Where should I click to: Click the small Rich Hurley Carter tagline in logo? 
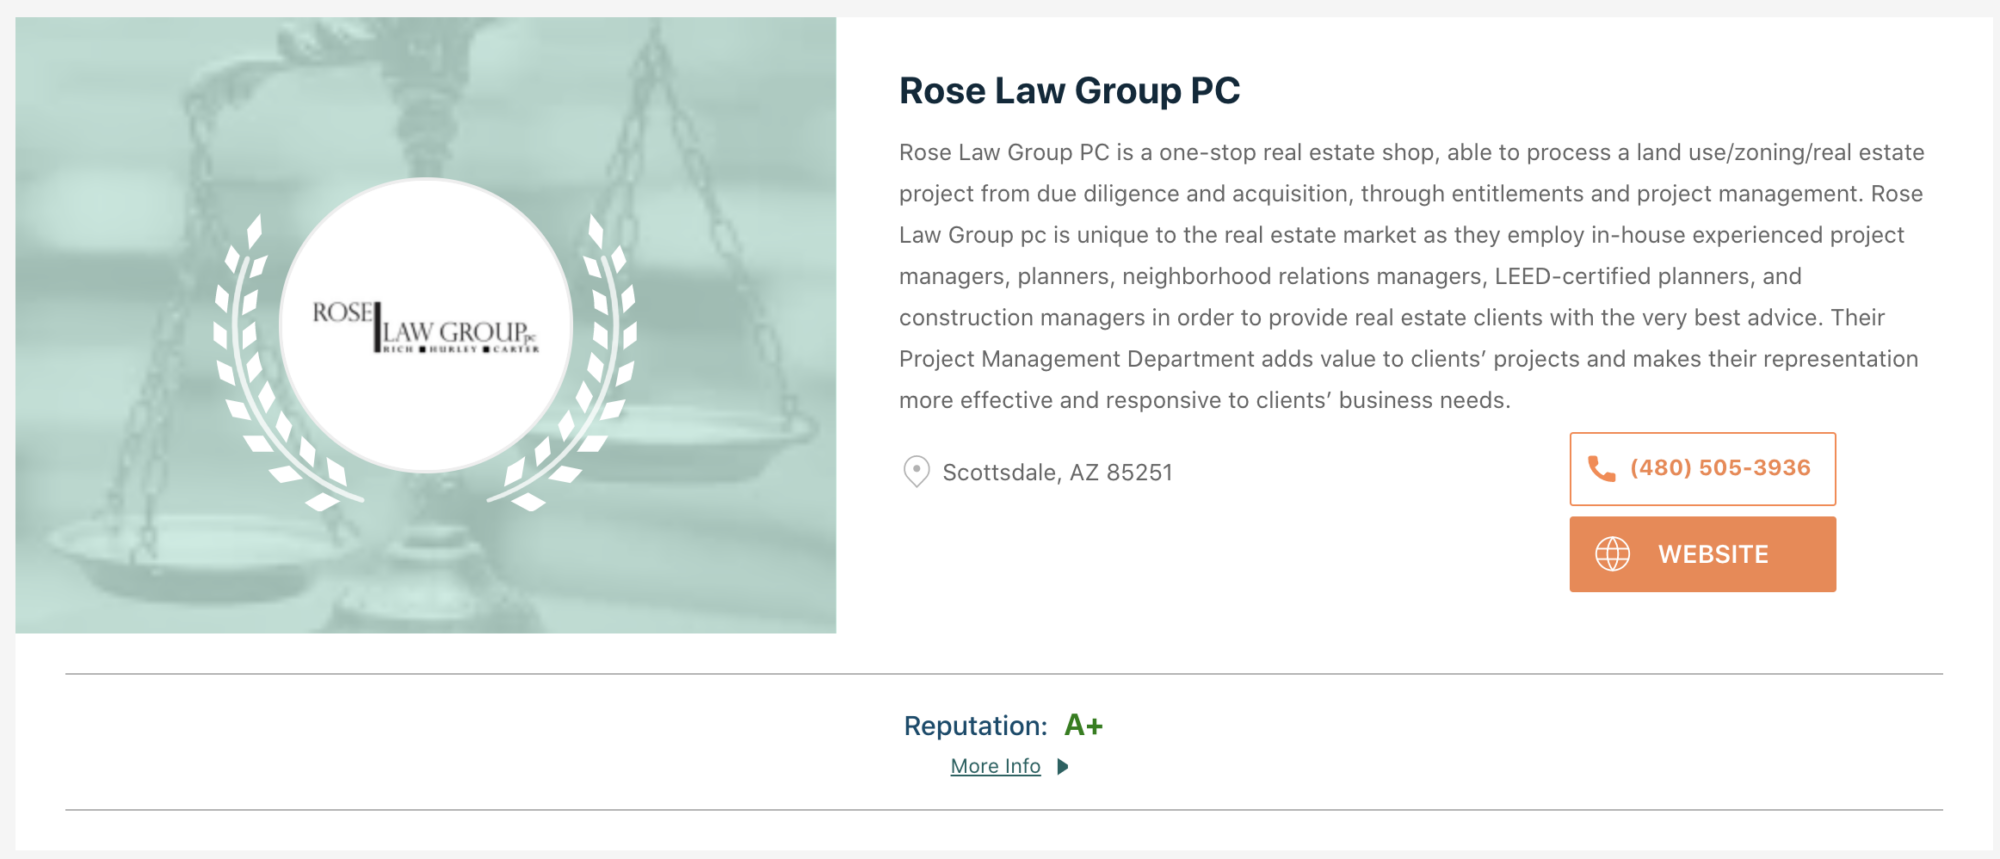click(x=461, y=350)
